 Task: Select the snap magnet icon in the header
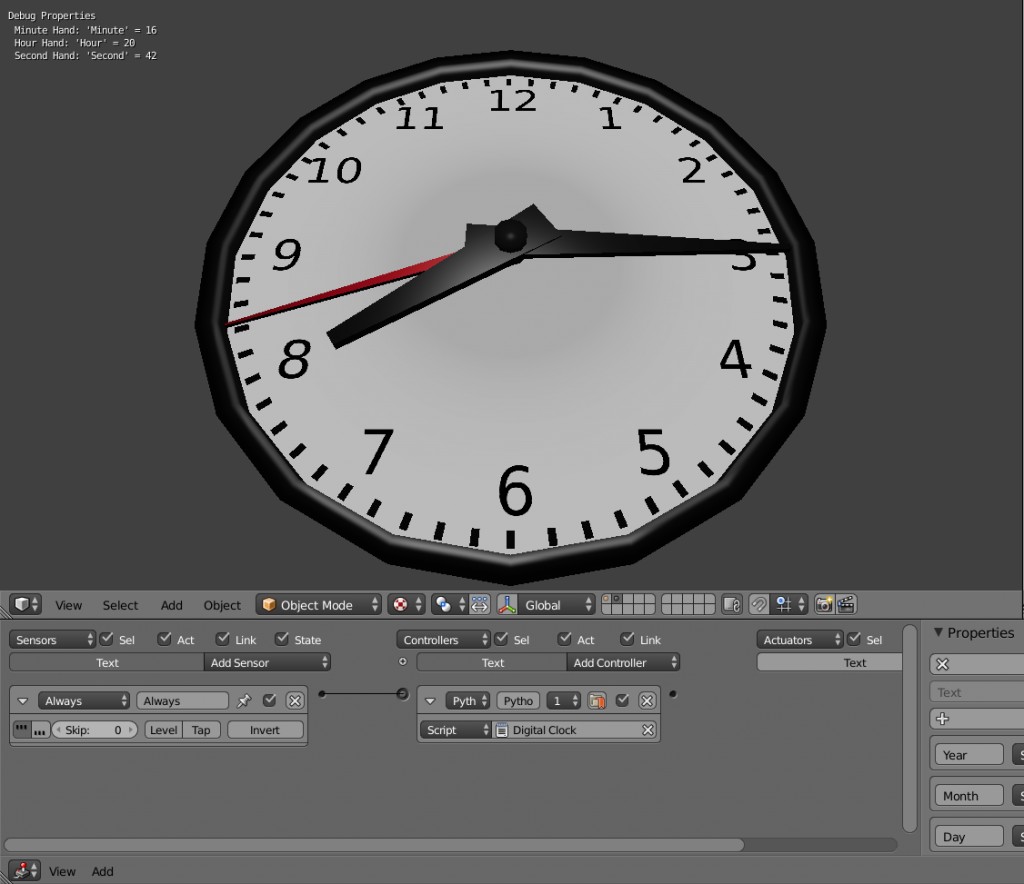[x=760, y=604]
